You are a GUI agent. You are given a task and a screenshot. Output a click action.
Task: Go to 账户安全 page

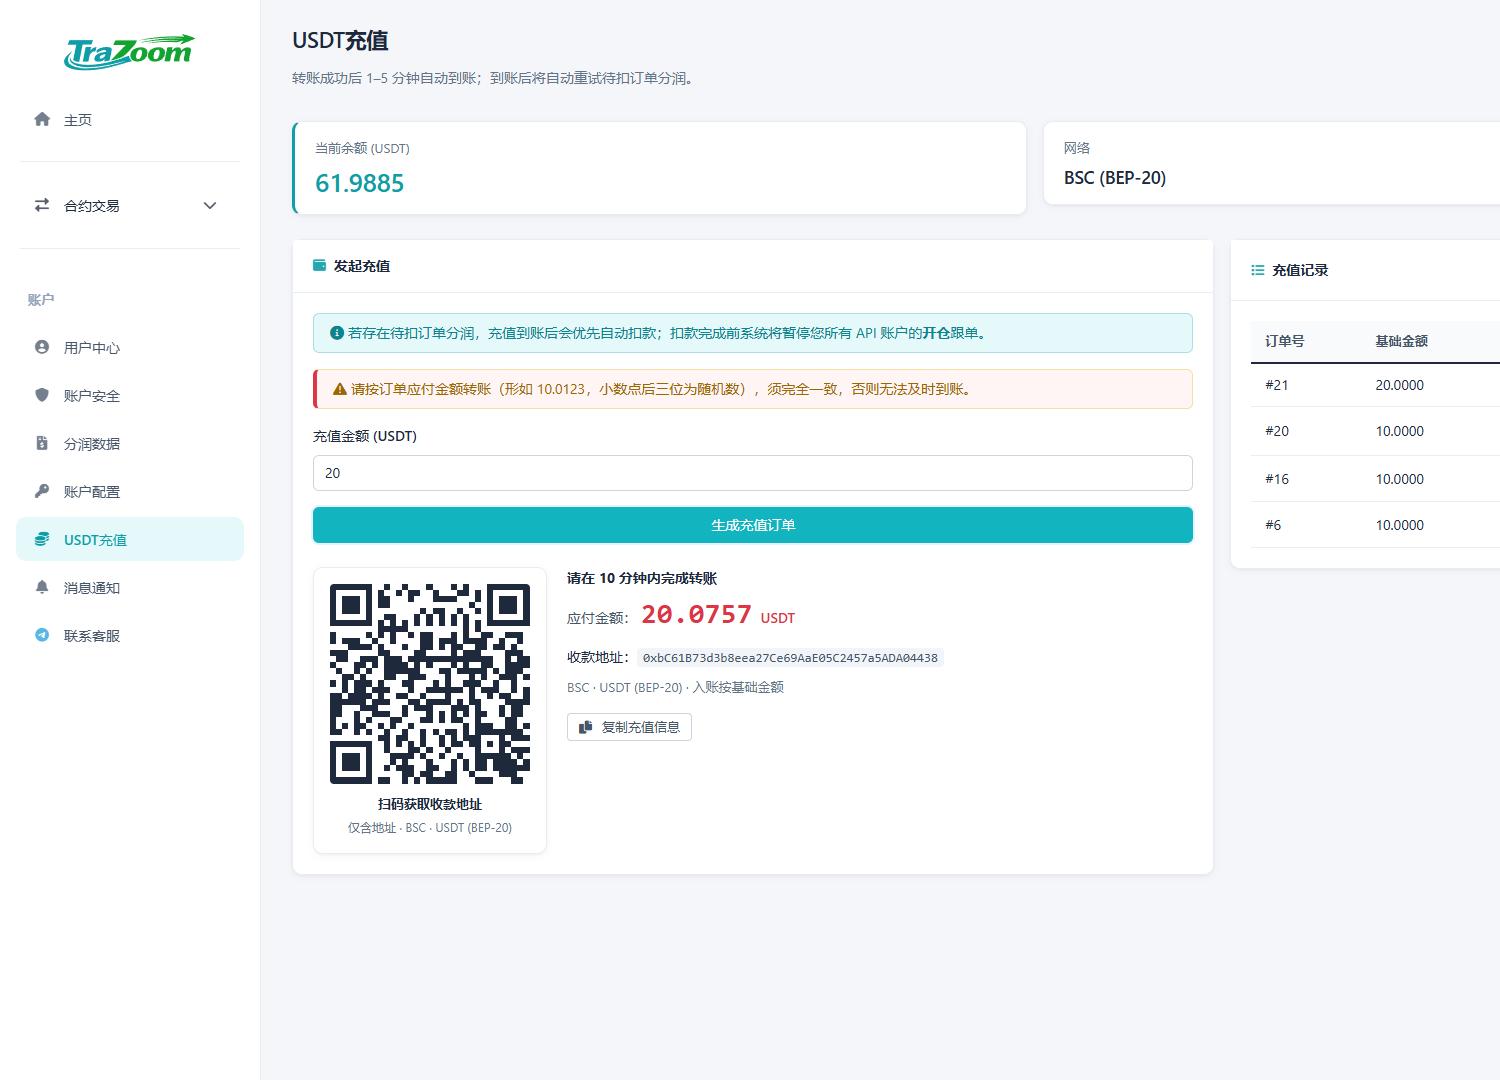click(x=130, y=396)
